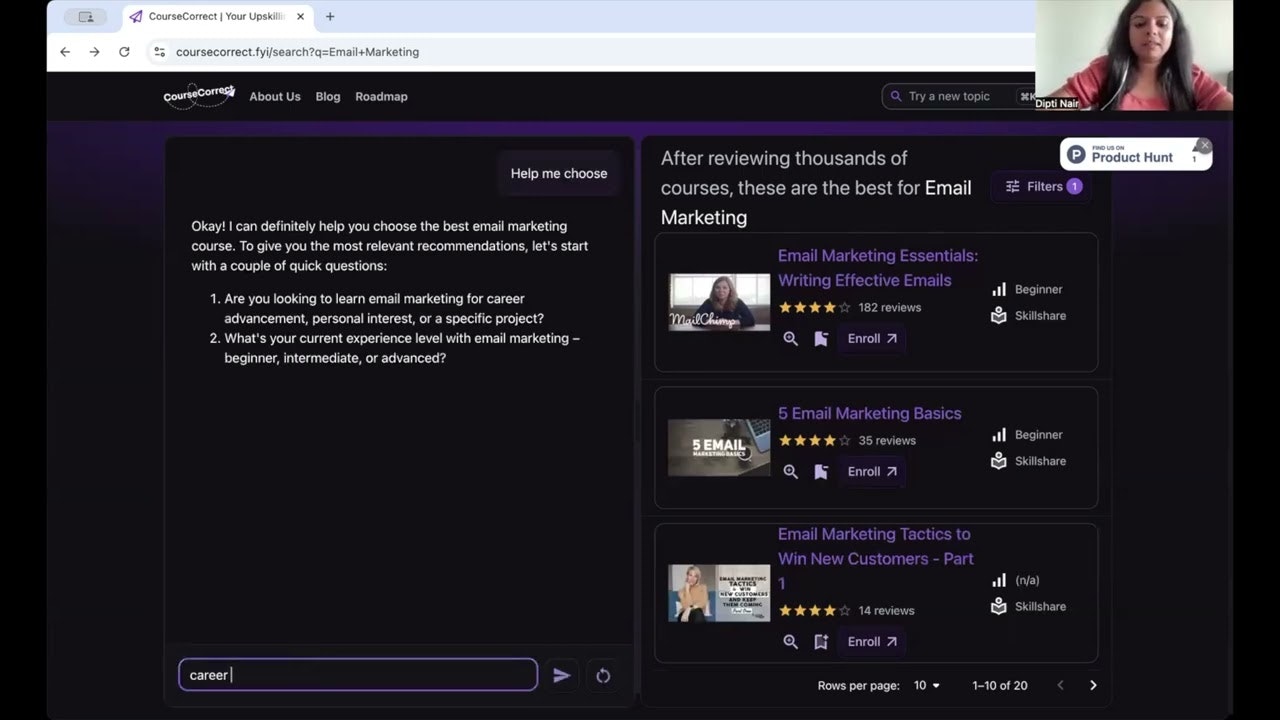Click the 5 Email Marketing Basics thumbnail
This screenshot has height=720, width=1280.
(x=719, y=447)
